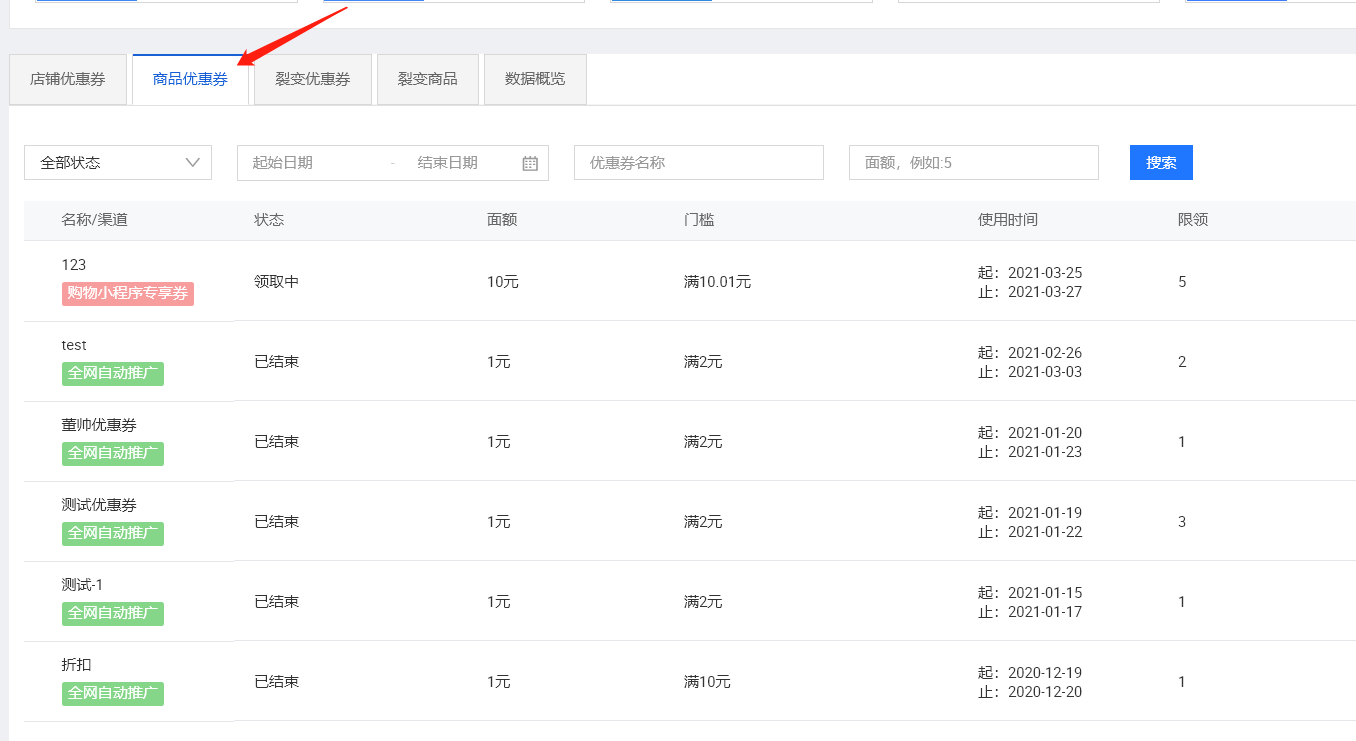The image size is (1356, 741).
Task: Select coupon name test
Action: 74,345
